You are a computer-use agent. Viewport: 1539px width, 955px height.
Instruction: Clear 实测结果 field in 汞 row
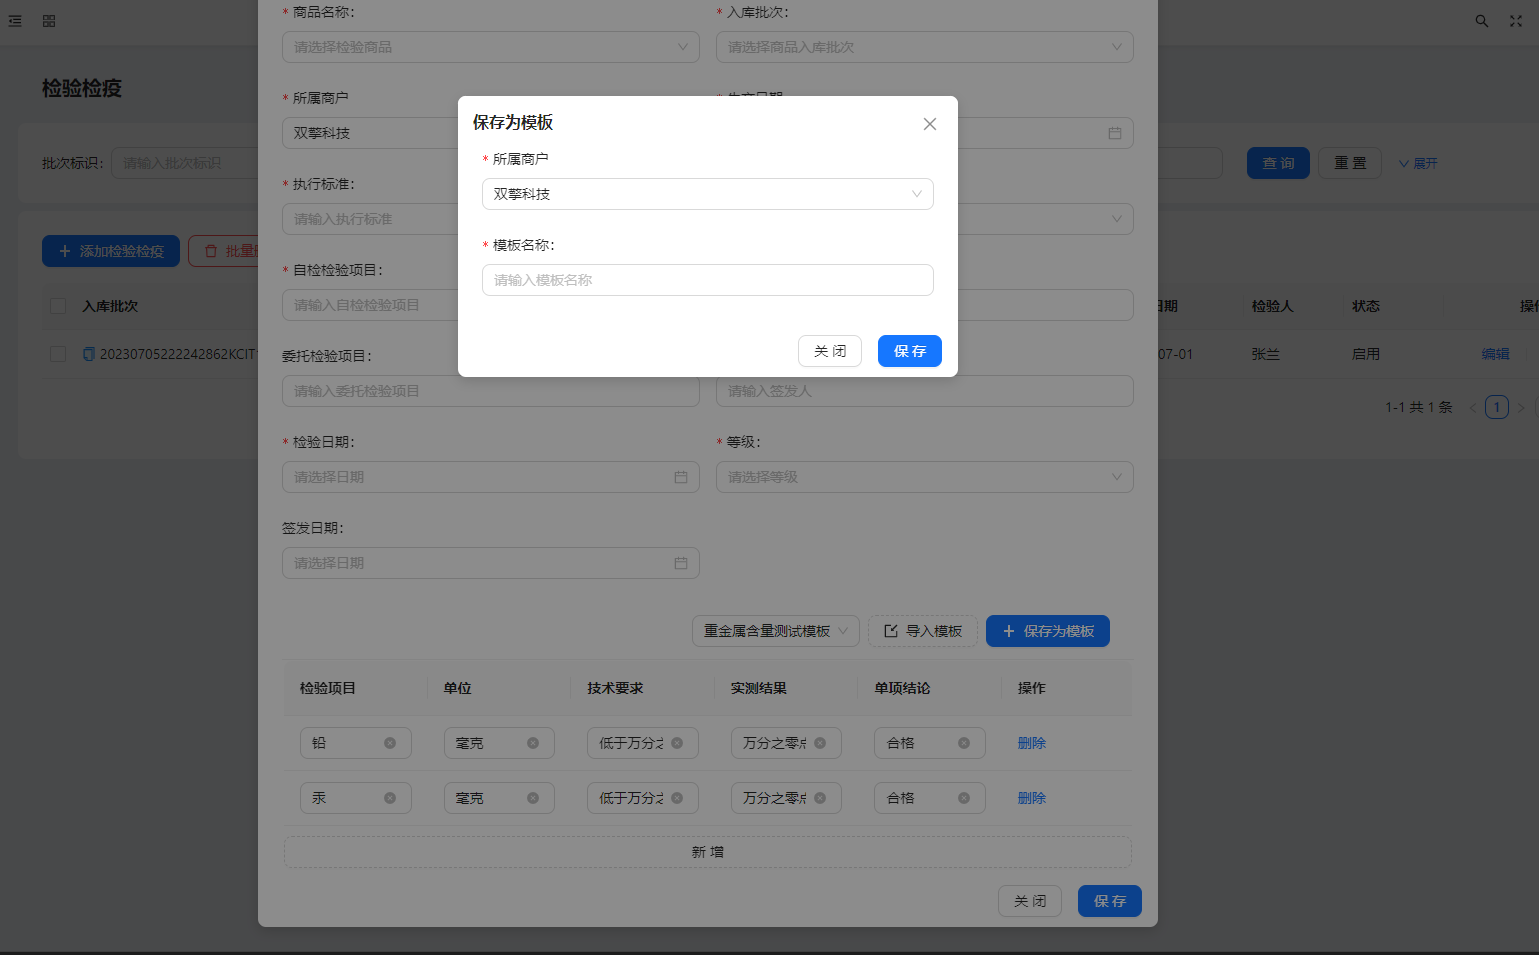[x=820, y=798]
